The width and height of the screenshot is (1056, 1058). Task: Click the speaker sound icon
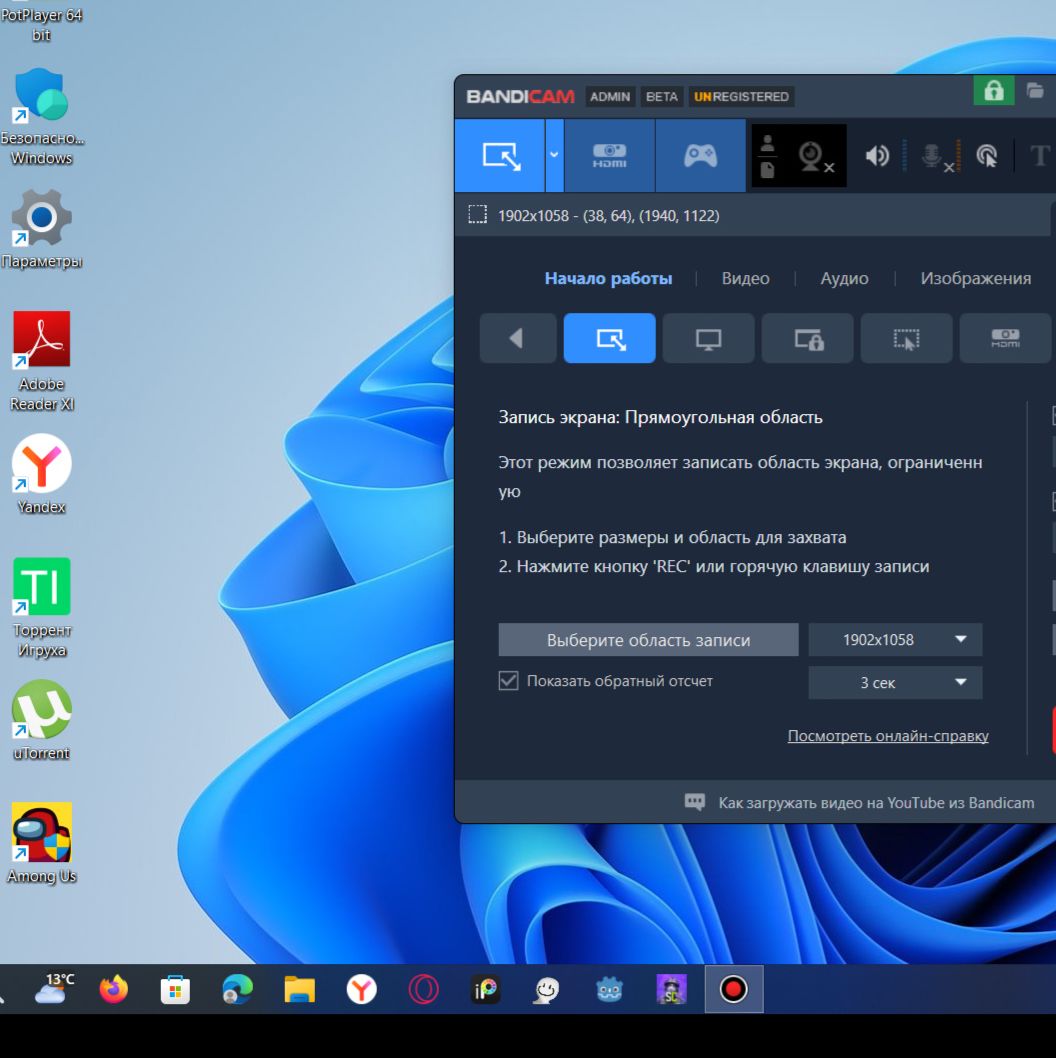tap(877, 157)
